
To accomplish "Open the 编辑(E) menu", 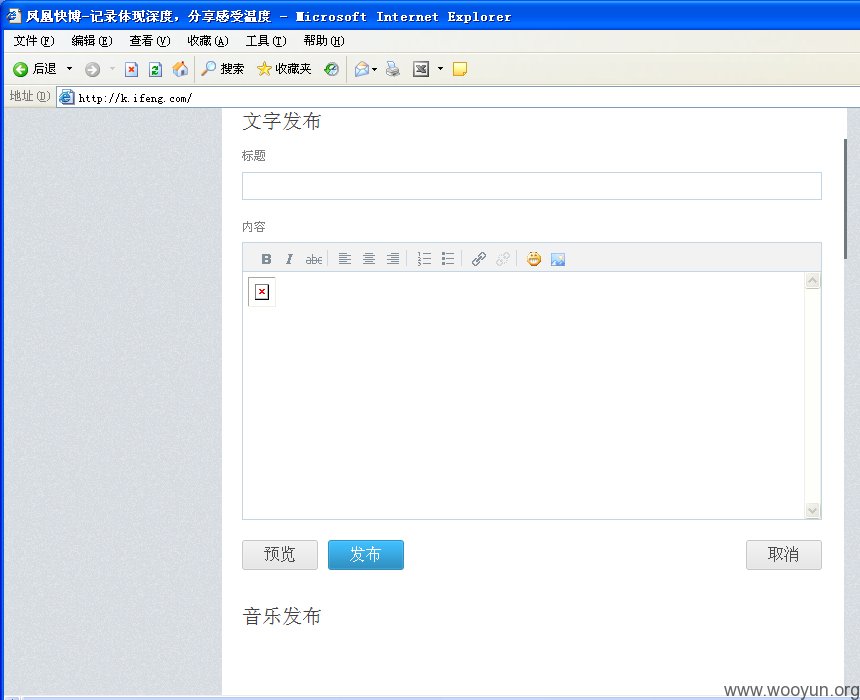I will [x=92, y=41].
